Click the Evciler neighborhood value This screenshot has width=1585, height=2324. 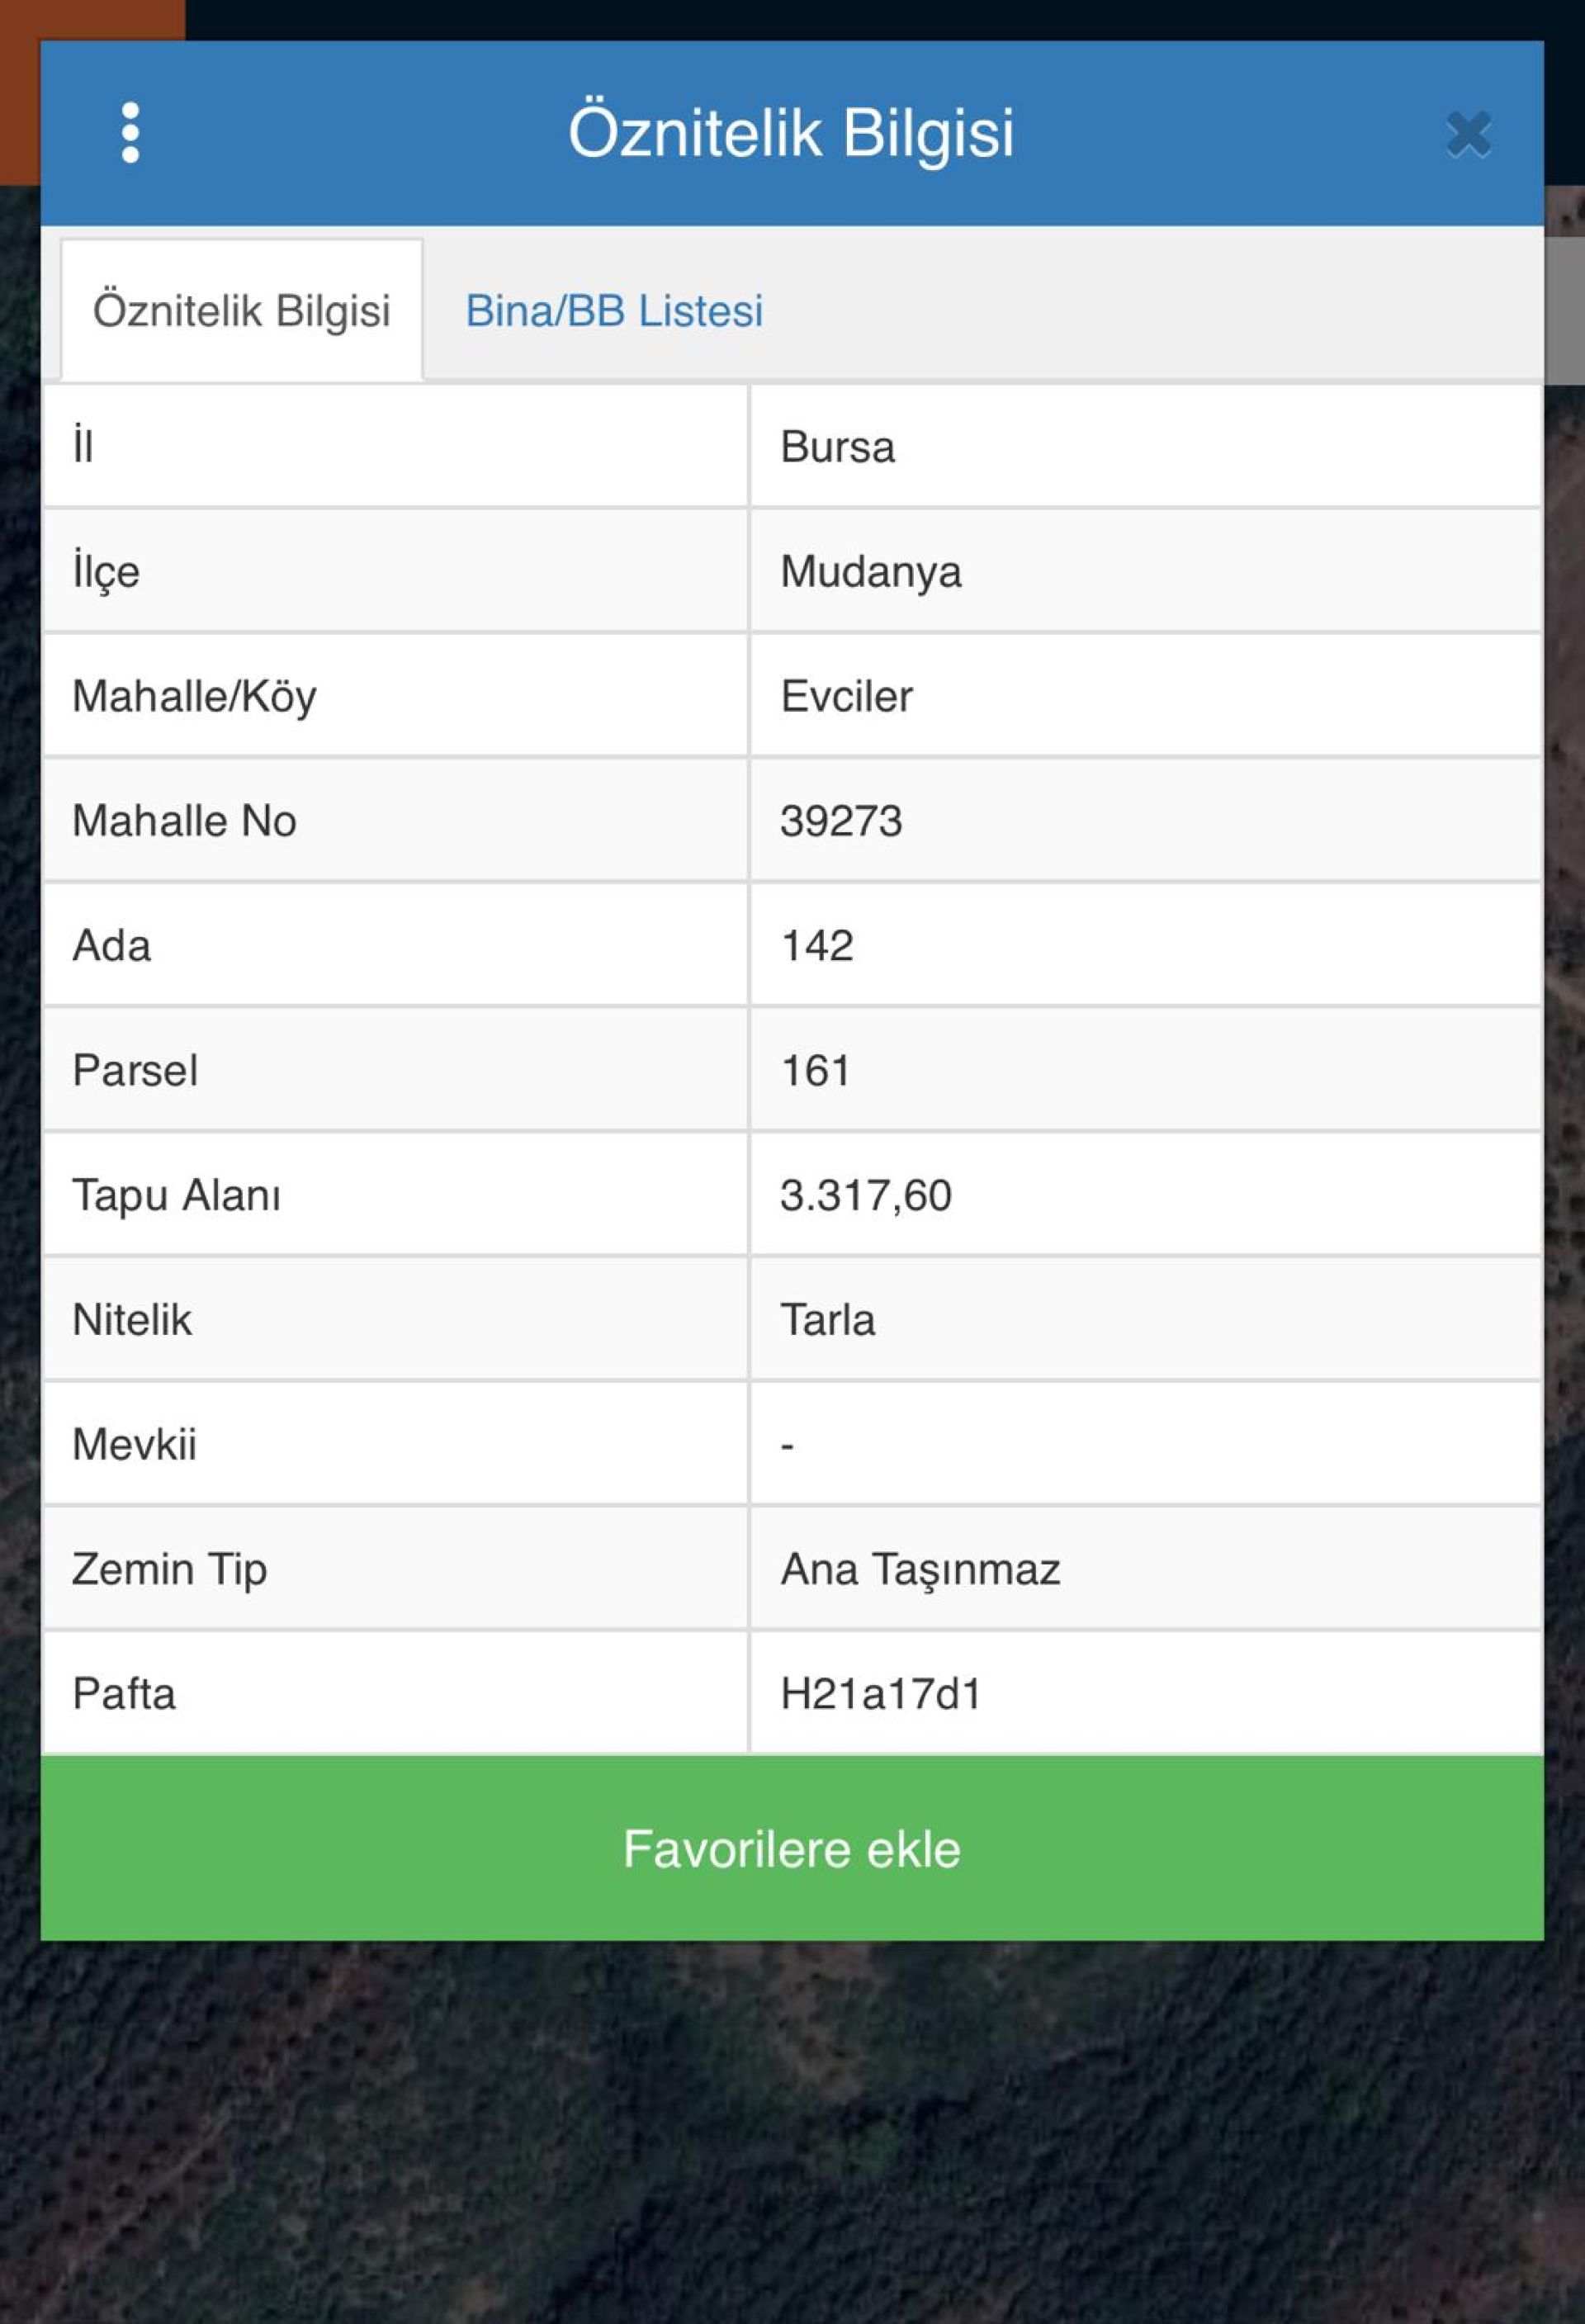pos(846,697)
